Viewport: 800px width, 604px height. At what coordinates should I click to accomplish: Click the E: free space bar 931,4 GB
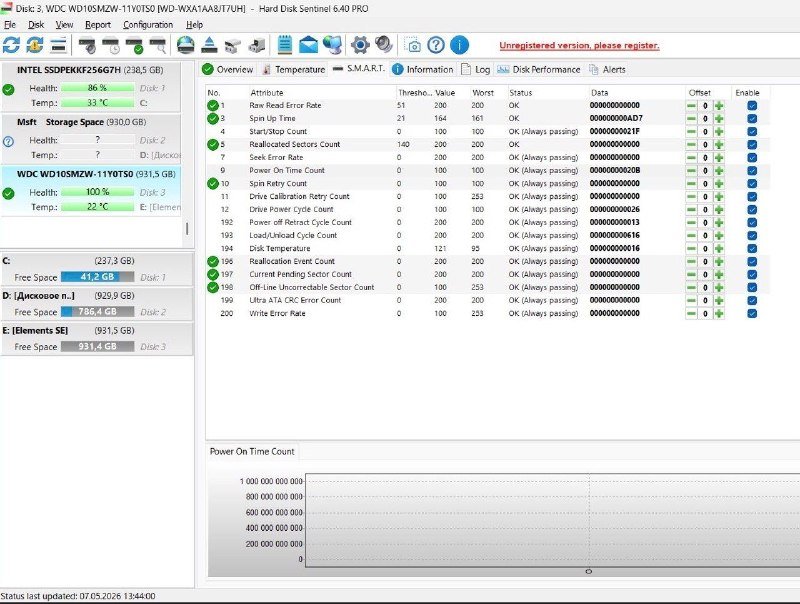tap(97, 346)
